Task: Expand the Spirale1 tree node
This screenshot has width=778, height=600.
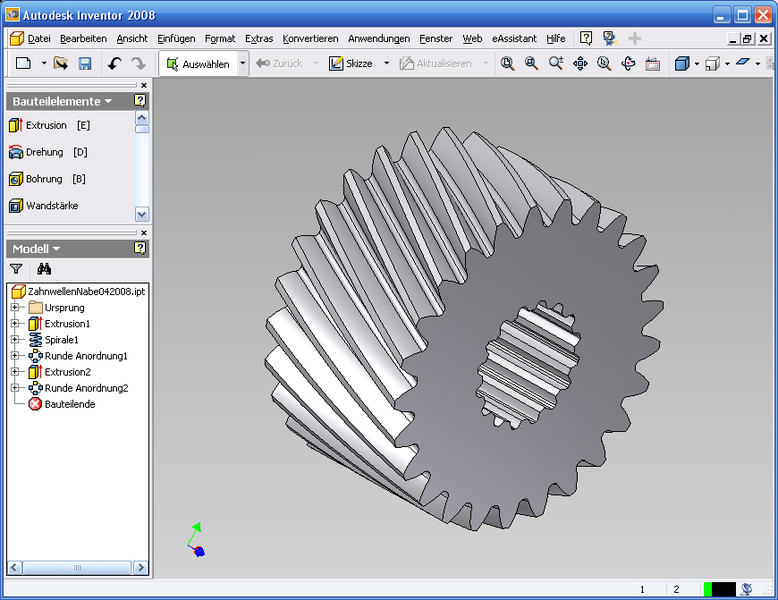Action: (x=16, y=340)
